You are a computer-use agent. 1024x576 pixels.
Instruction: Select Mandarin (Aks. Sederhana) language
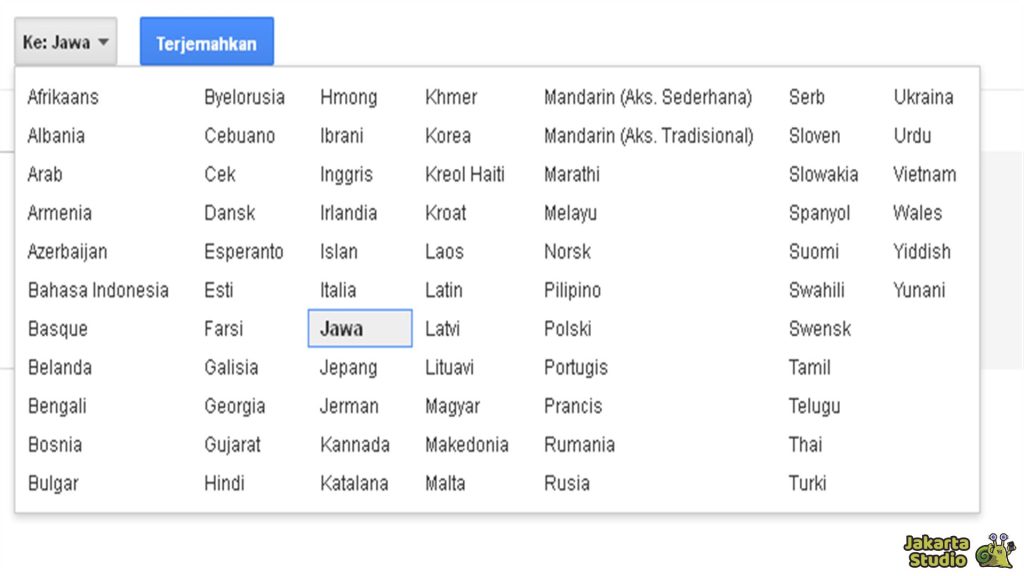(648, 97)
